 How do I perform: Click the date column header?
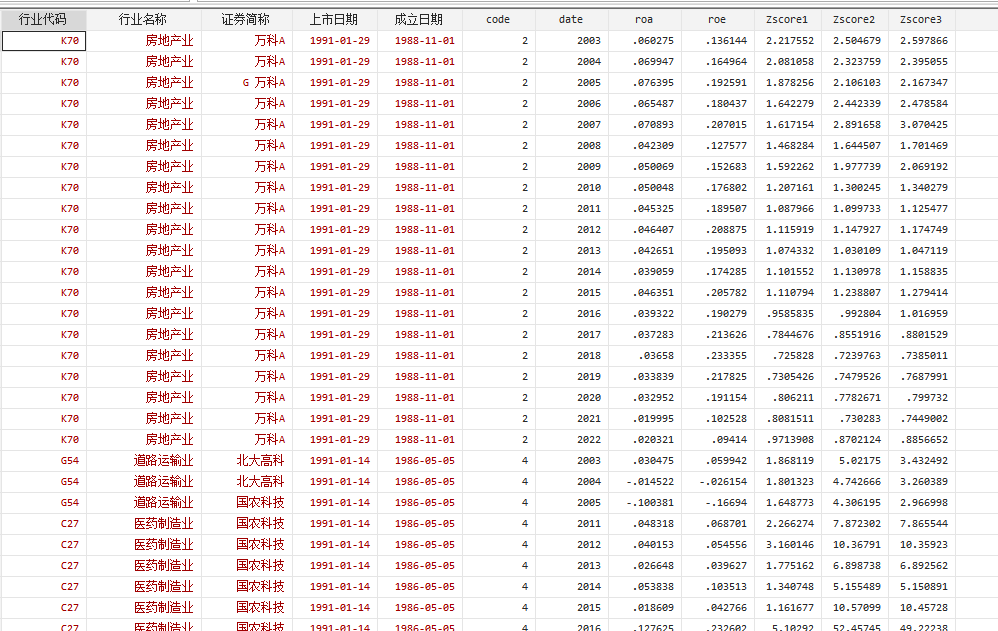[x=570, y=19]
